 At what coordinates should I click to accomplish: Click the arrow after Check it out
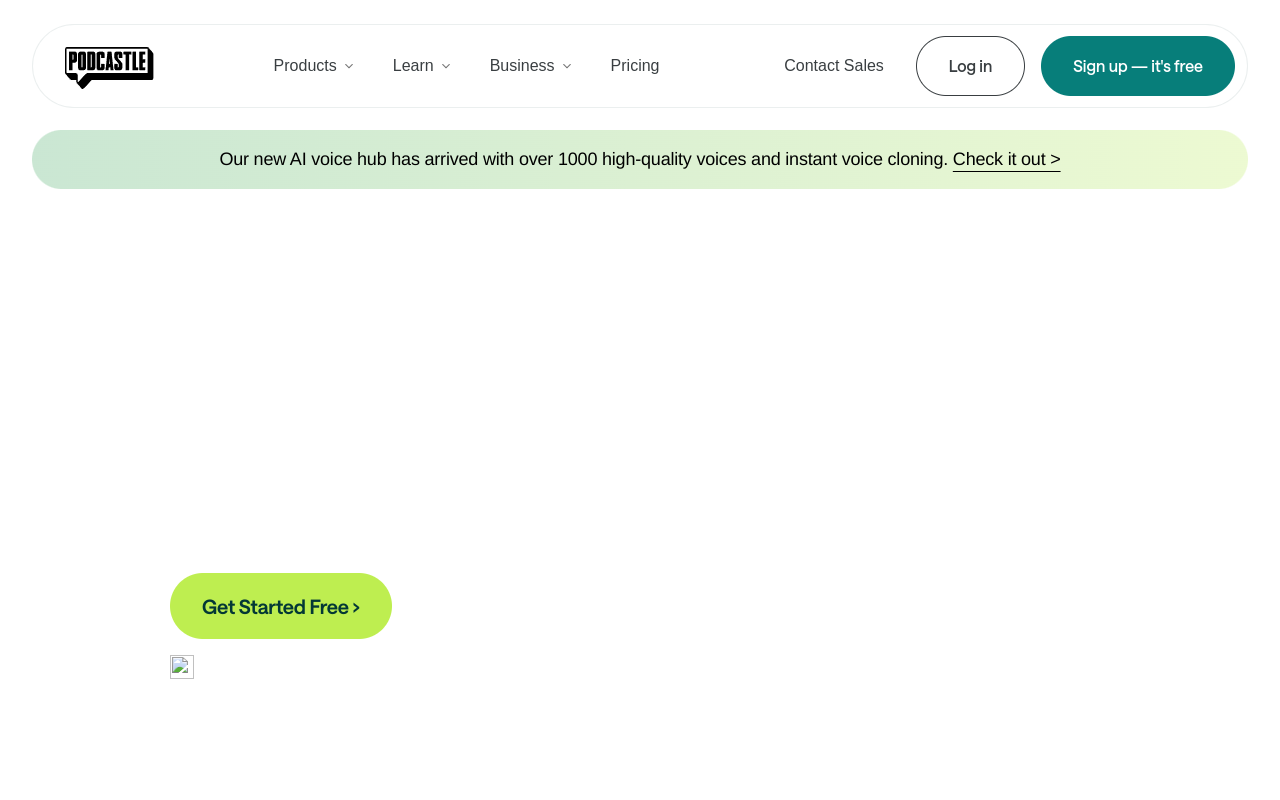pyautogui.click(x=1055, y=159)
